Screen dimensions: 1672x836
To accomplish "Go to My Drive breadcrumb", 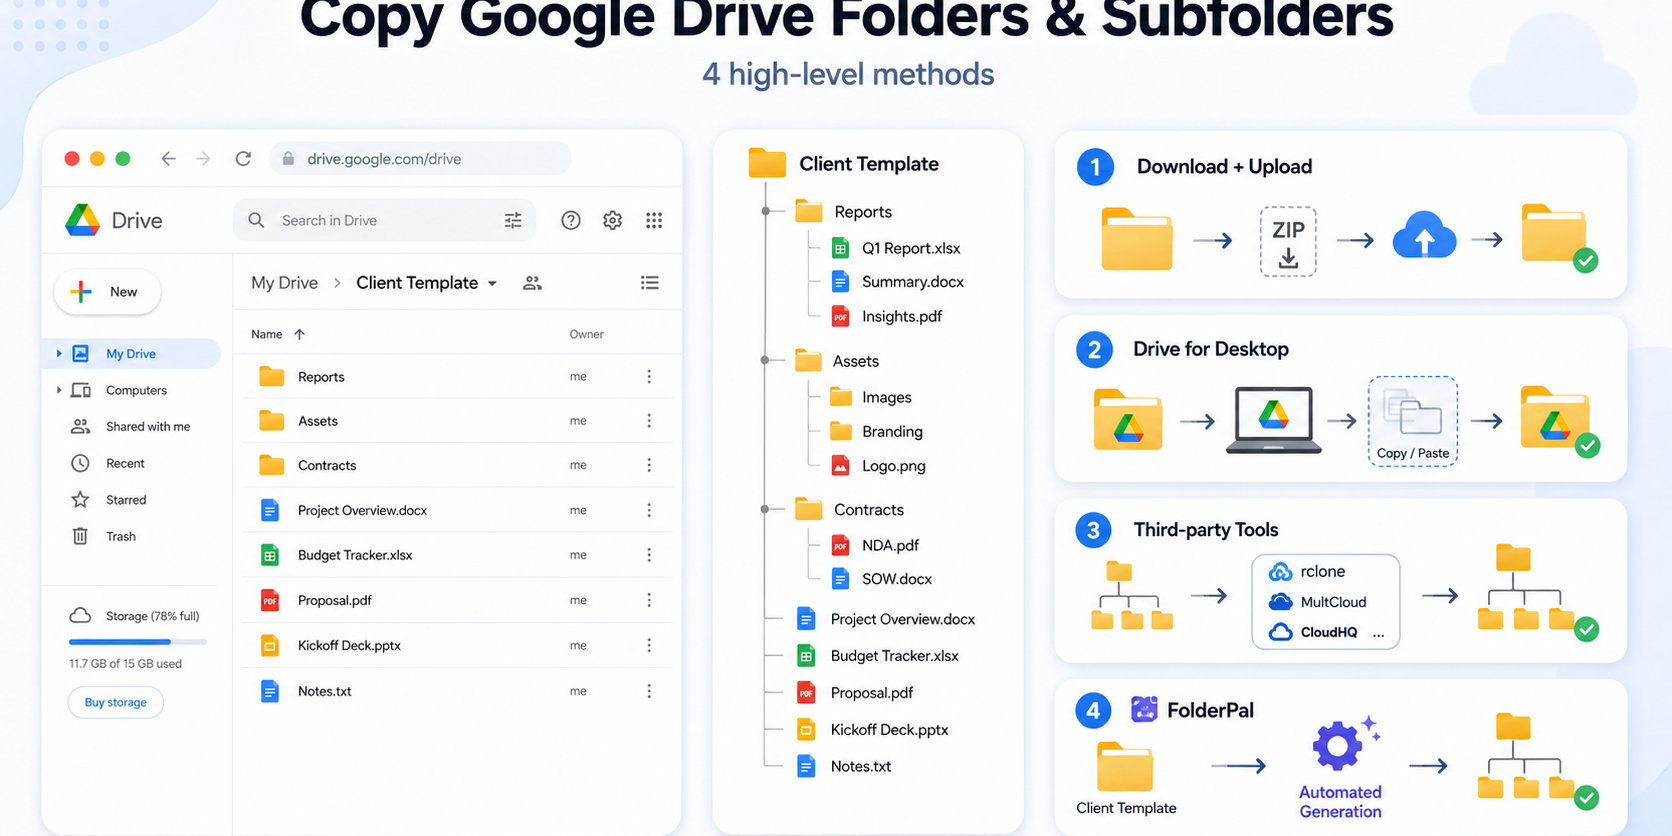I will tap(284, 283).
